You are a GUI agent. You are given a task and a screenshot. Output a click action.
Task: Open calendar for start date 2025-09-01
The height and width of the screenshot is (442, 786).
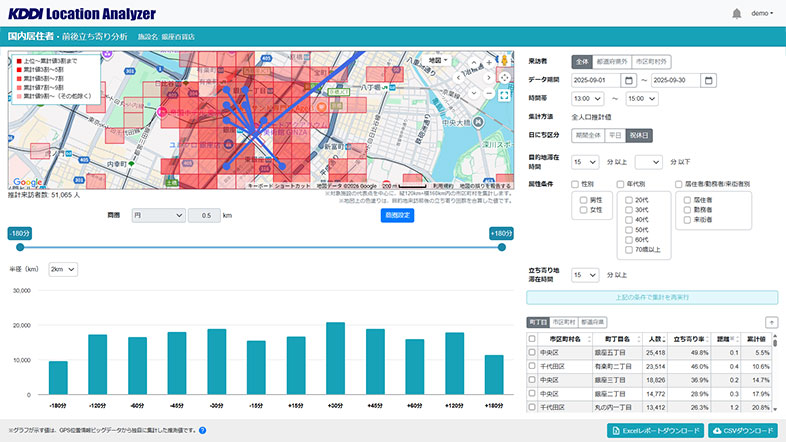coord(628,80)
